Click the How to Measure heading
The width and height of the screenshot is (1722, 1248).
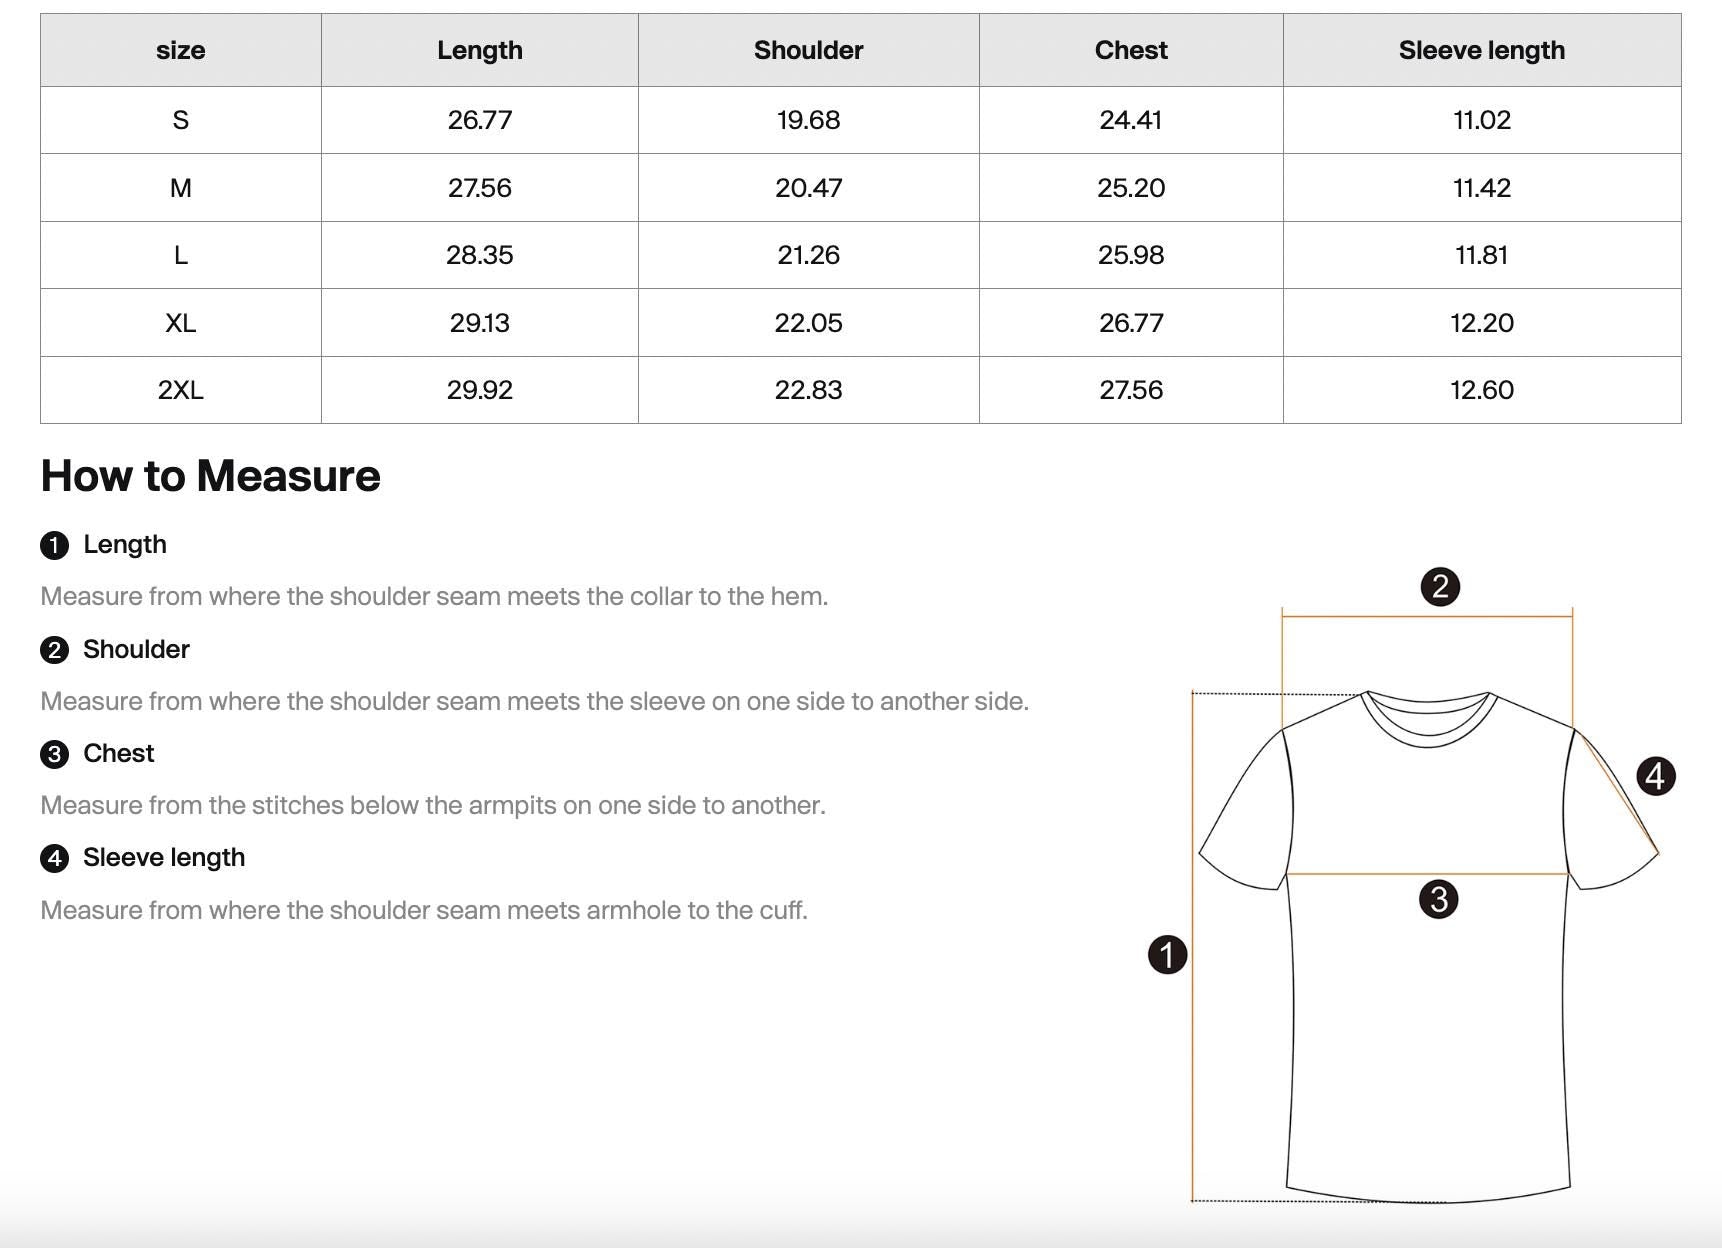(x=210, y=476)
